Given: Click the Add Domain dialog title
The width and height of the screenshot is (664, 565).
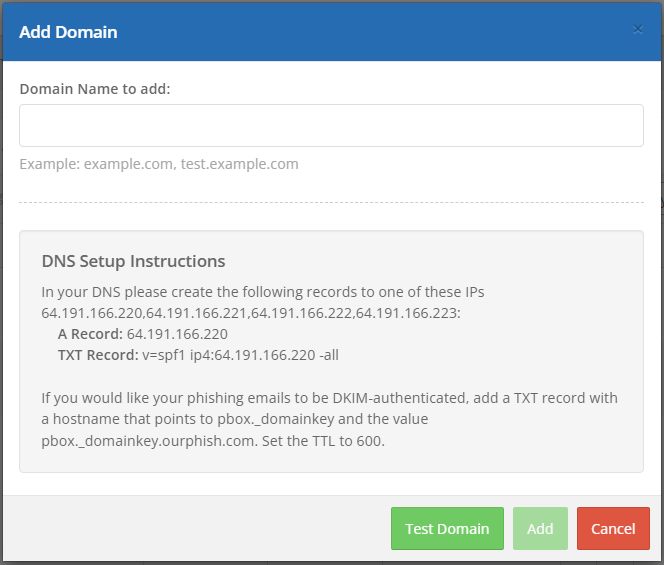Looking at the screenshot, I should [x=68, y=32].
